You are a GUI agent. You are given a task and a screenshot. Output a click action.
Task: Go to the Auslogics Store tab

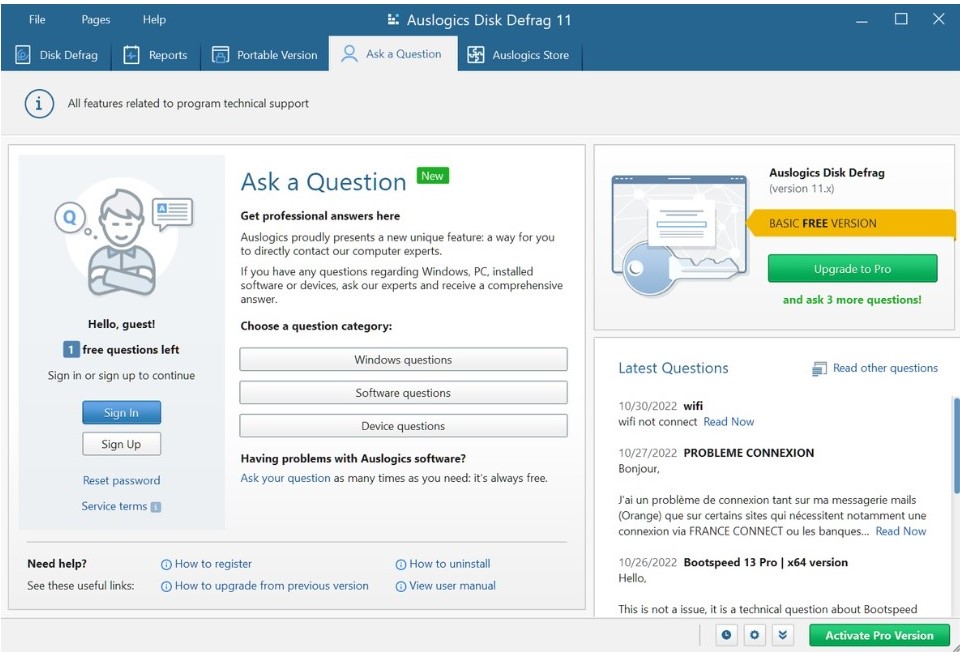(519, 54)
